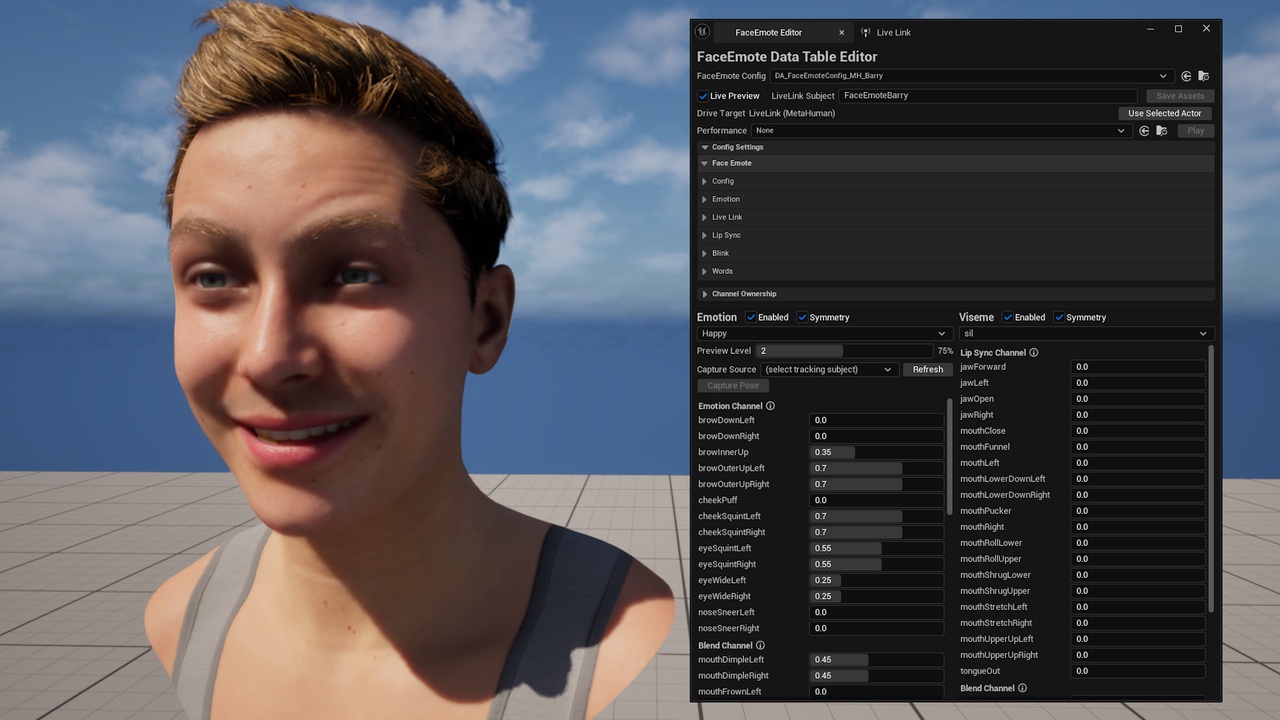Image resolution: width=1280 pixels, height=720 pixels.
Task: Adjust the browOuterUpLeft value slider
Action: (x=876, y=468)
